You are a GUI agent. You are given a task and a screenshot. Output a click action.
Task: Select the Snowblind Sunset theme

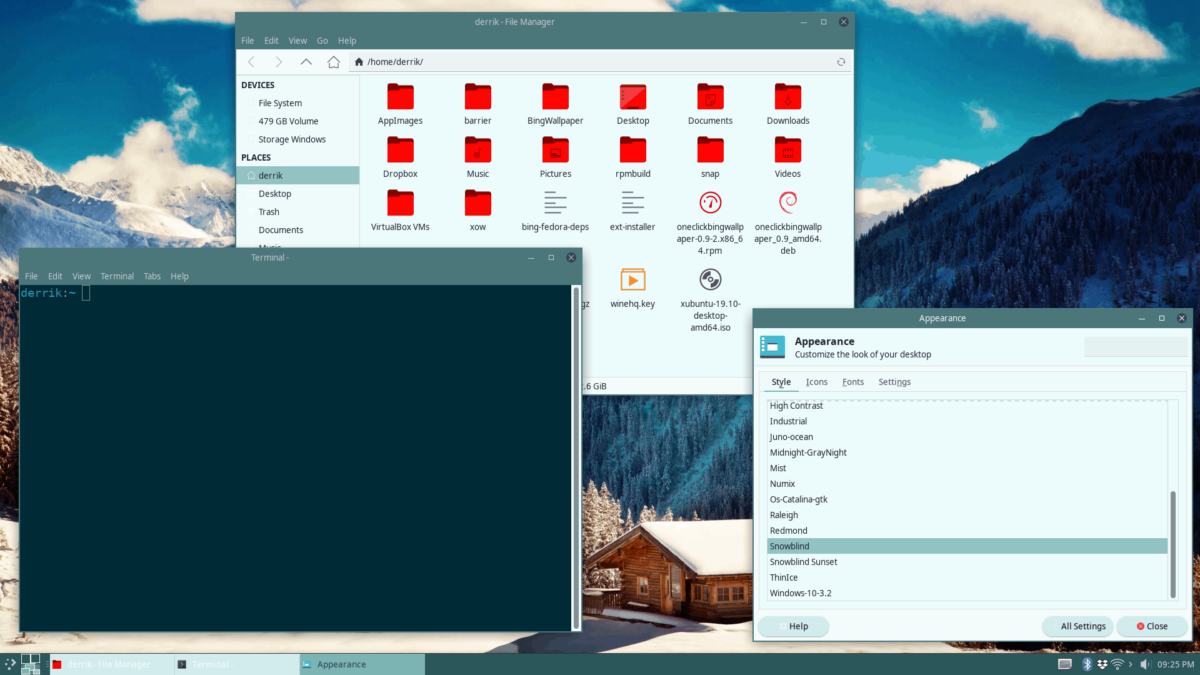(x=803, y=562)
